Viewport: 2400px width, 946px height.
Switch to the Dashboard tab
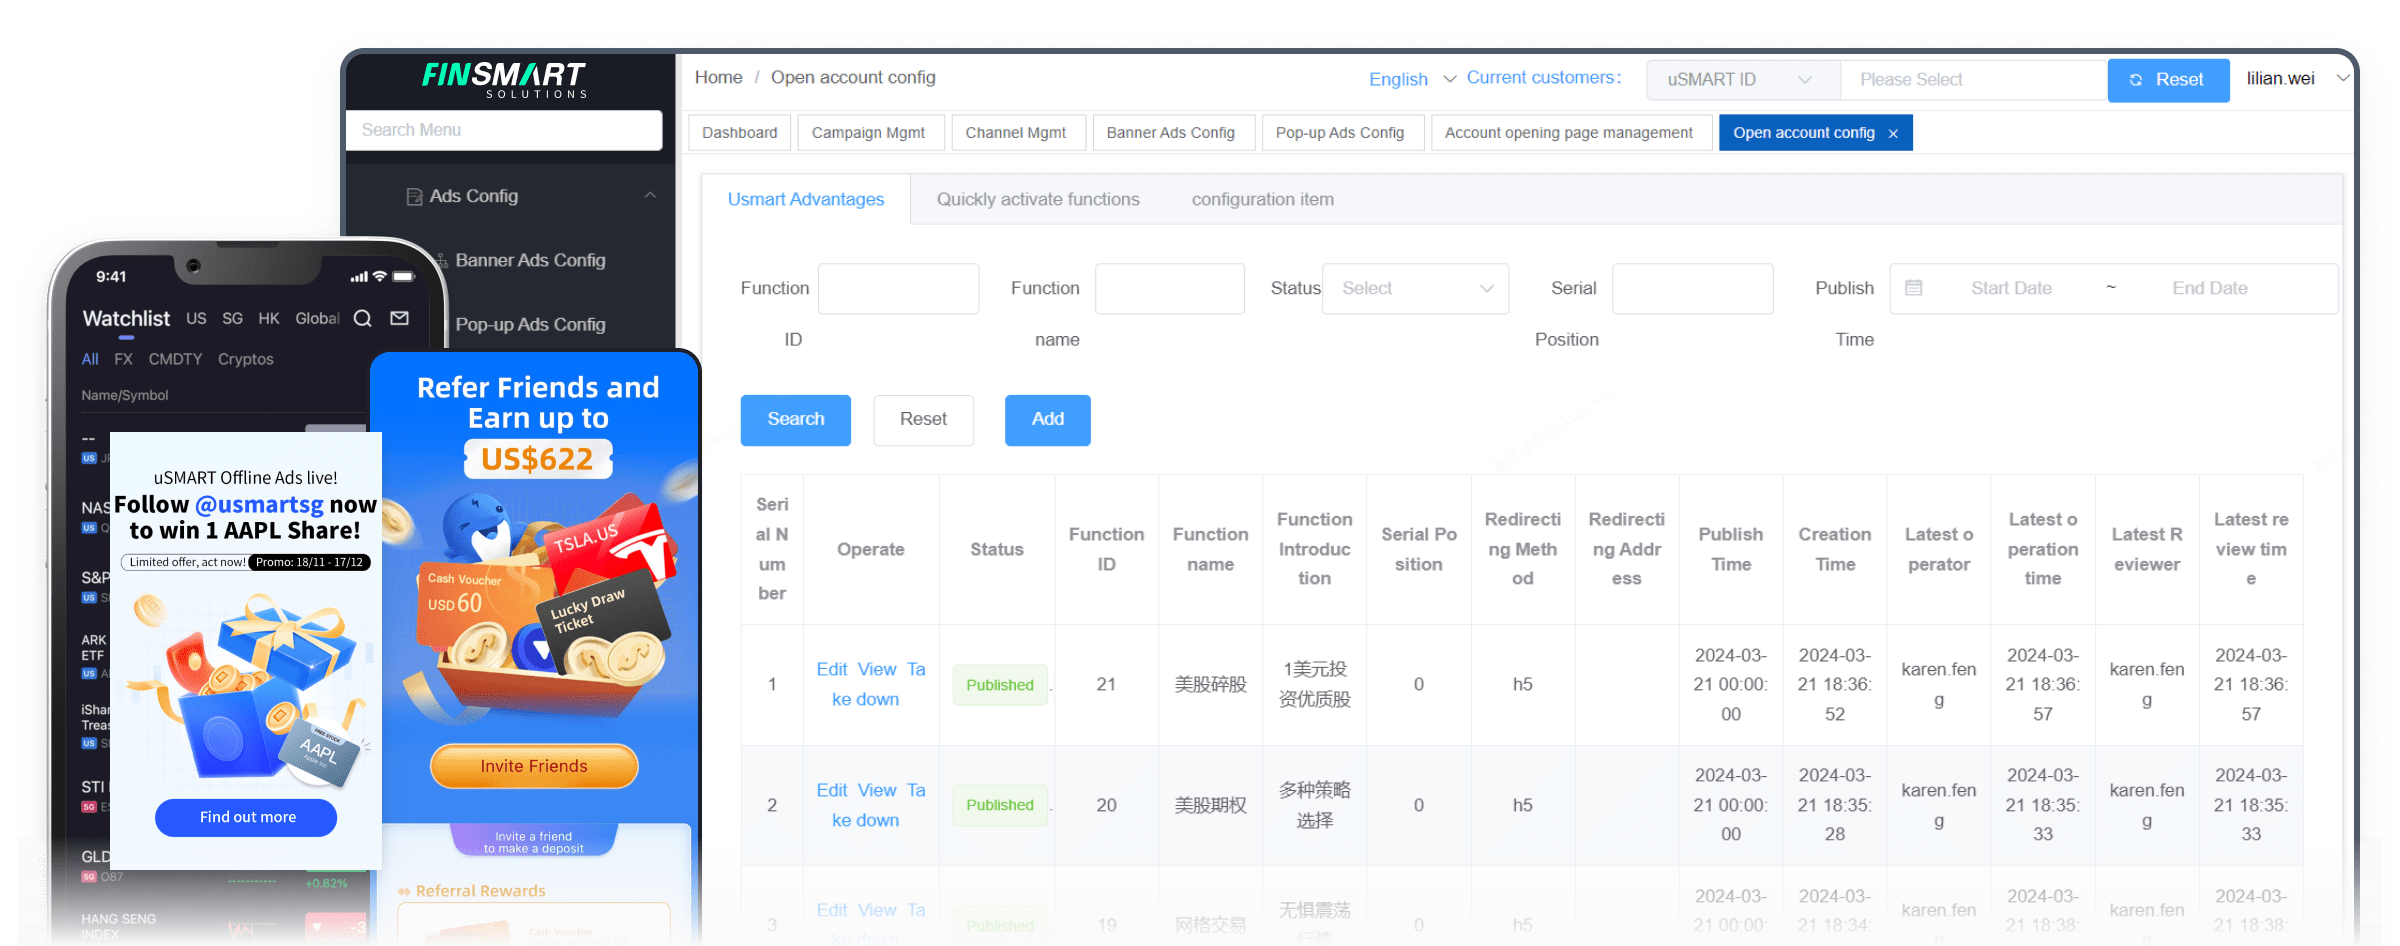tap(739, 133)
